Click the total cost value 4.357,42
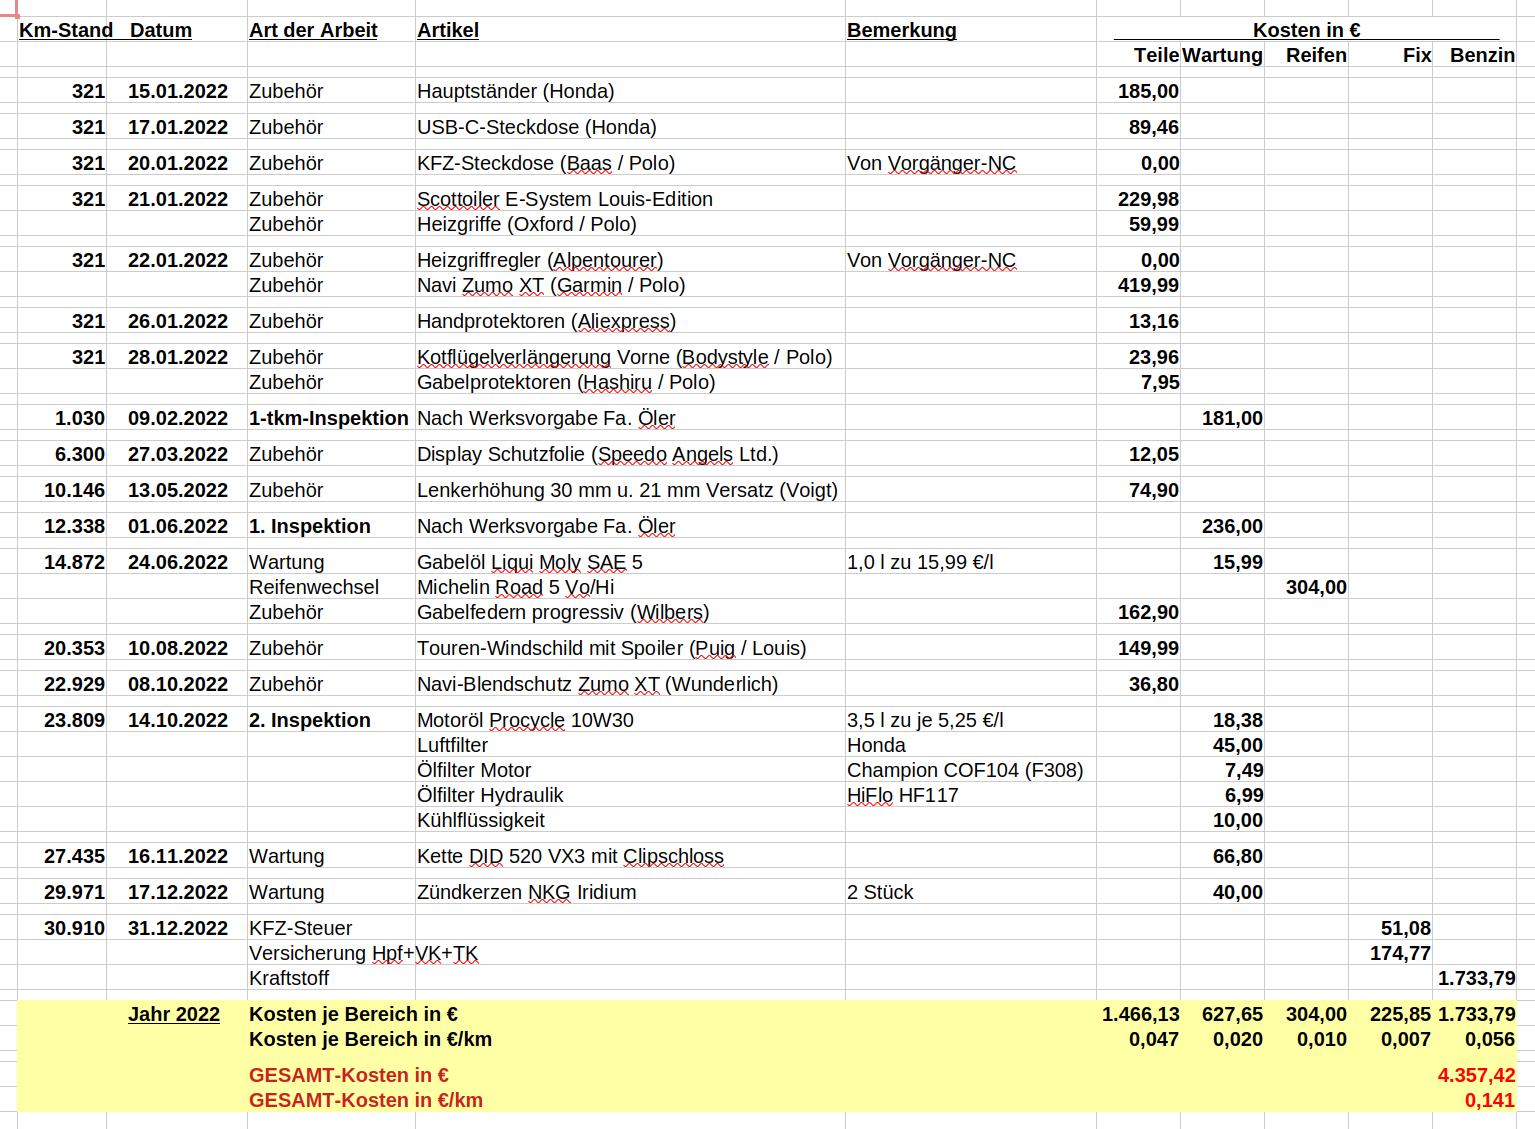This screenshot has height=1129, width=1535. 1475,1075
